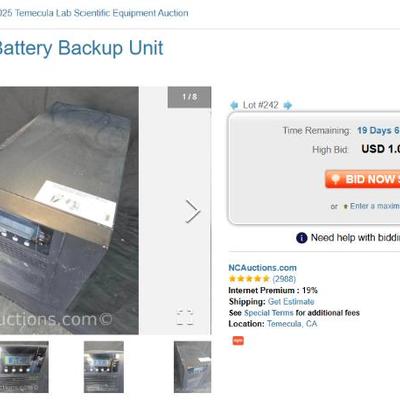400x400 pixels.
Task: Click the BID NOW button
Action: pos(363,179)
